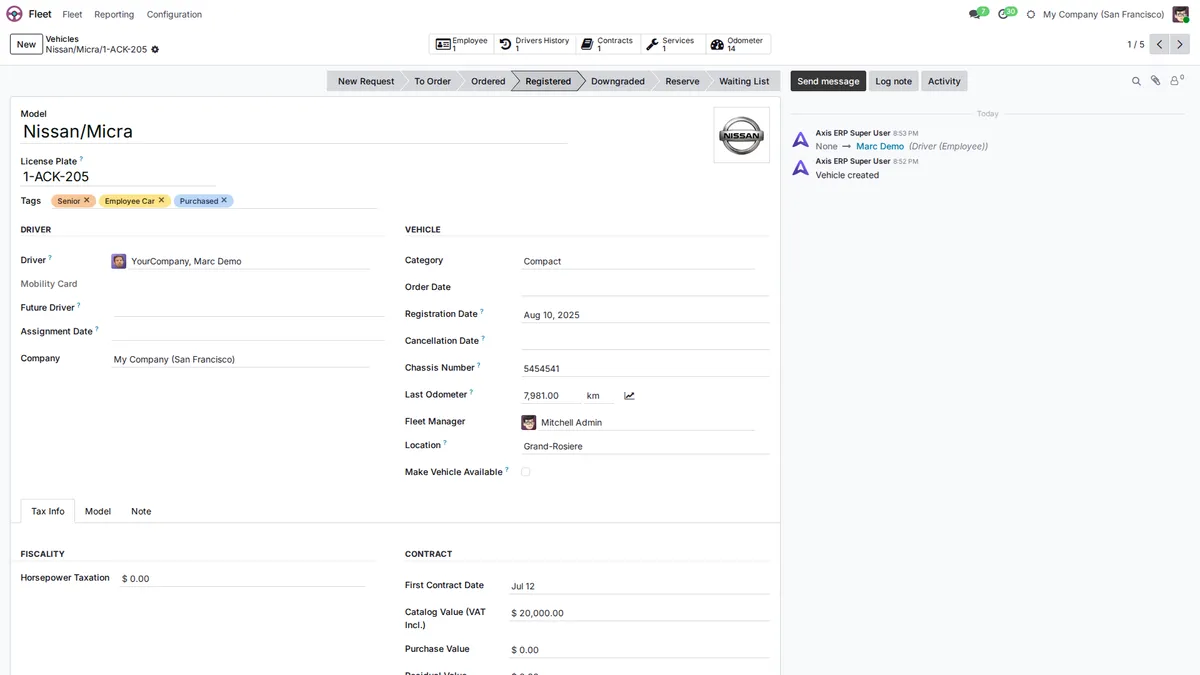Open Odometer stat button

tap(738, 44)
